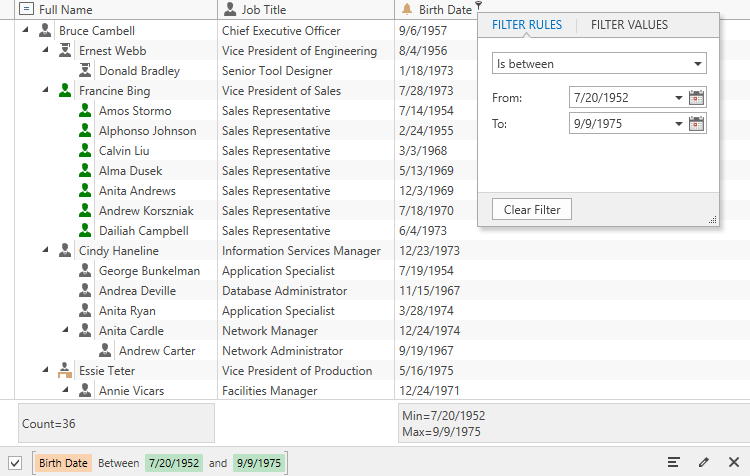Collapse the Annie Vicars node
Viewport: 750px width, 476px height.
pos(66,390)
